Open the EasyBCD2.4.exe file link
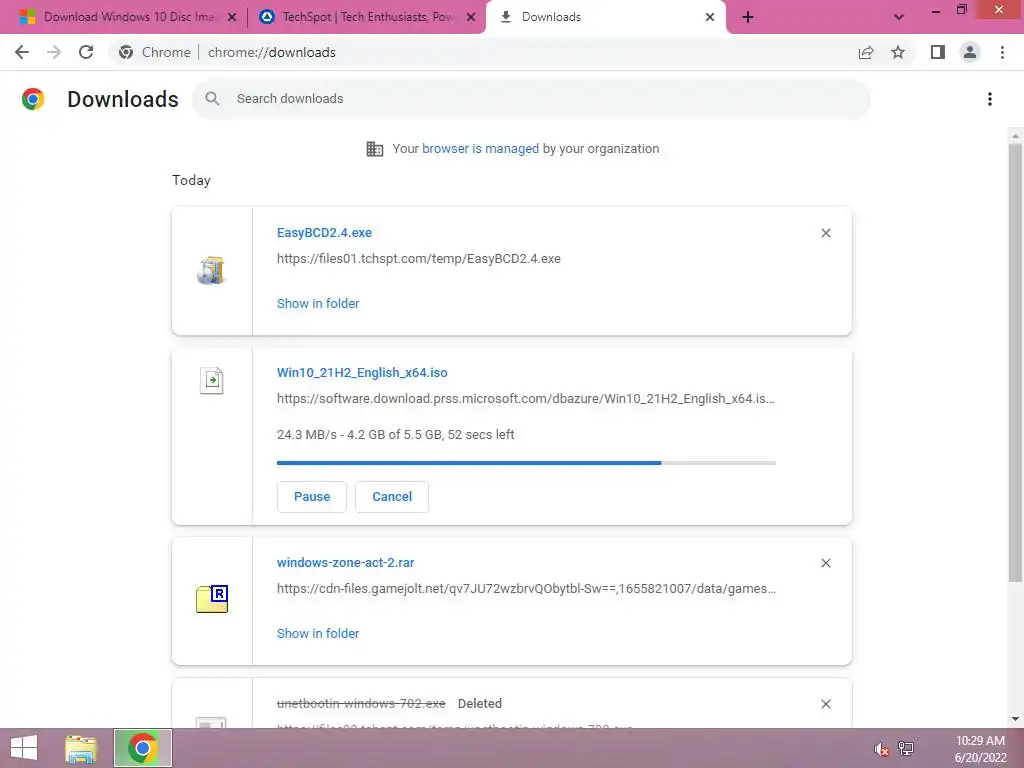This screenshot has height=768, width=1024. click(325, 232)
